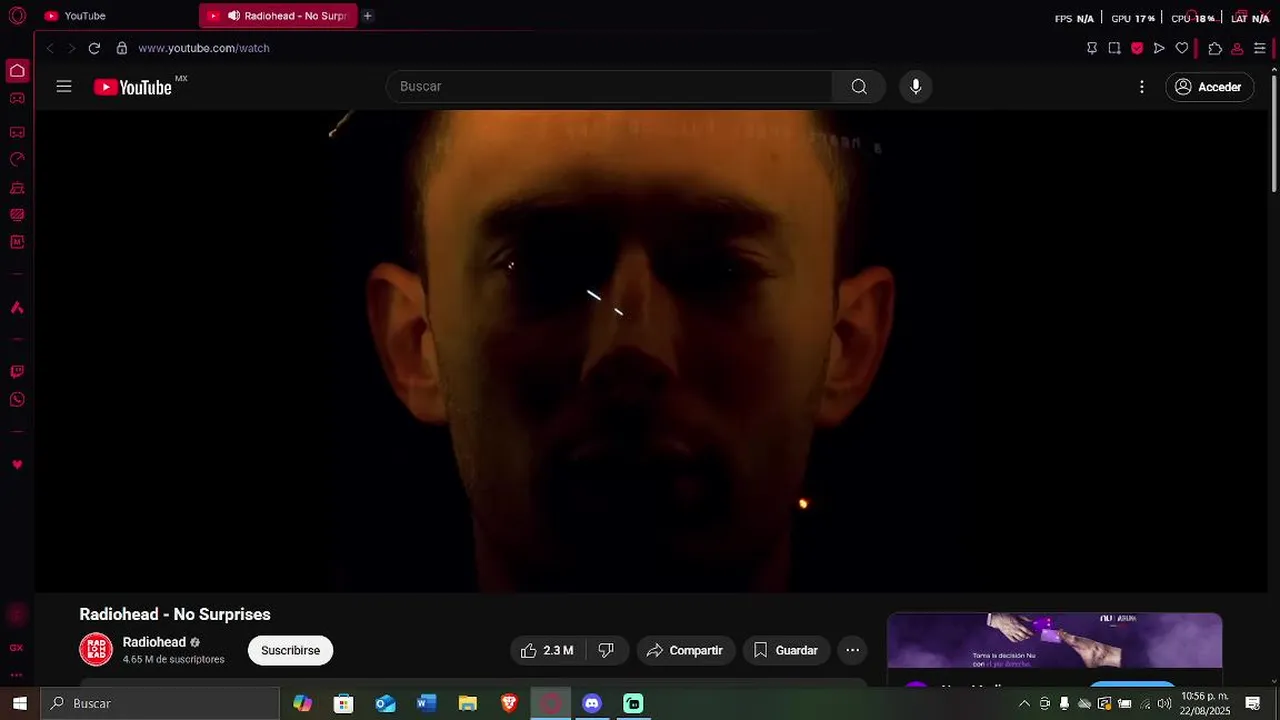Viewport: 1280px width, 720px height.
Task: Open a new tab with plus button
Action: 368,16
